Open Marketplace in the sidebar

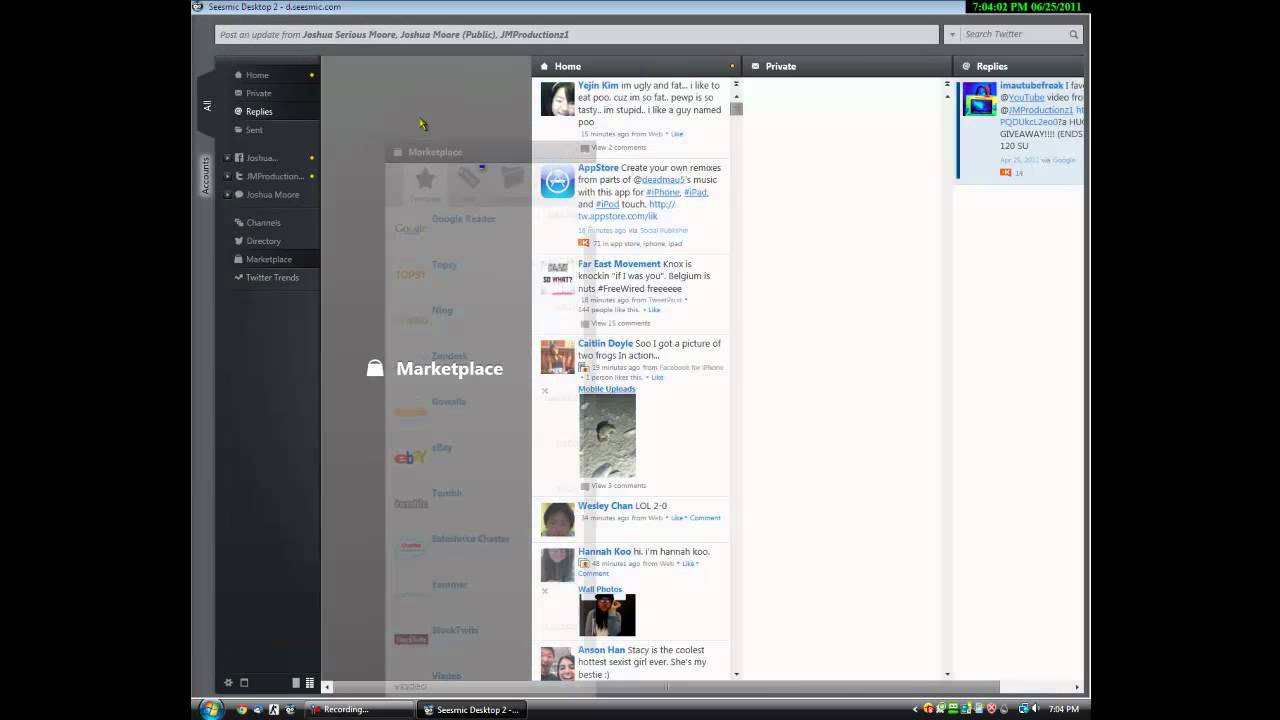267,259
